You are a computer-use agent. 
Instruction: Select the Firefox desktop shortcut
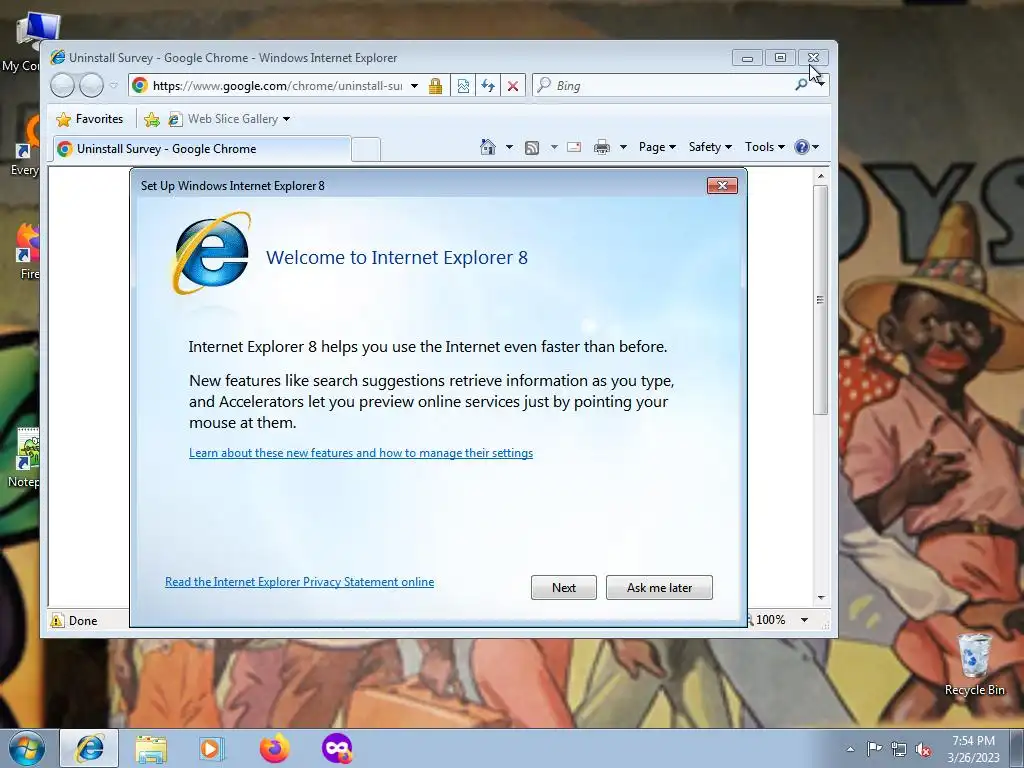tap(27, 251)
